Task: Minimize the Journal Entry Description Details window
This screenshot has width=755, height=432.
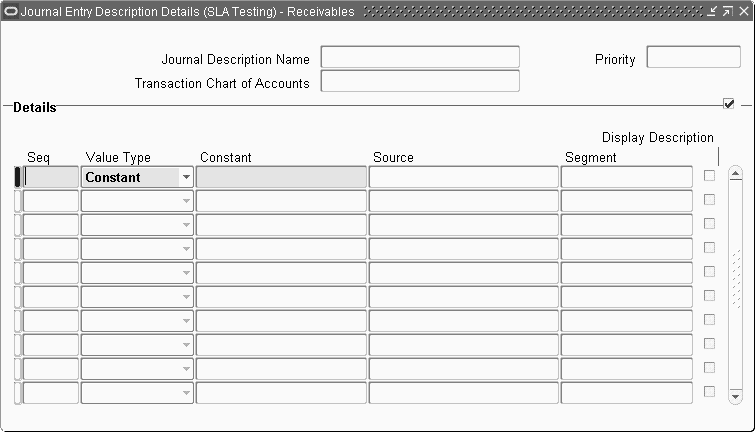Action: 712,11
